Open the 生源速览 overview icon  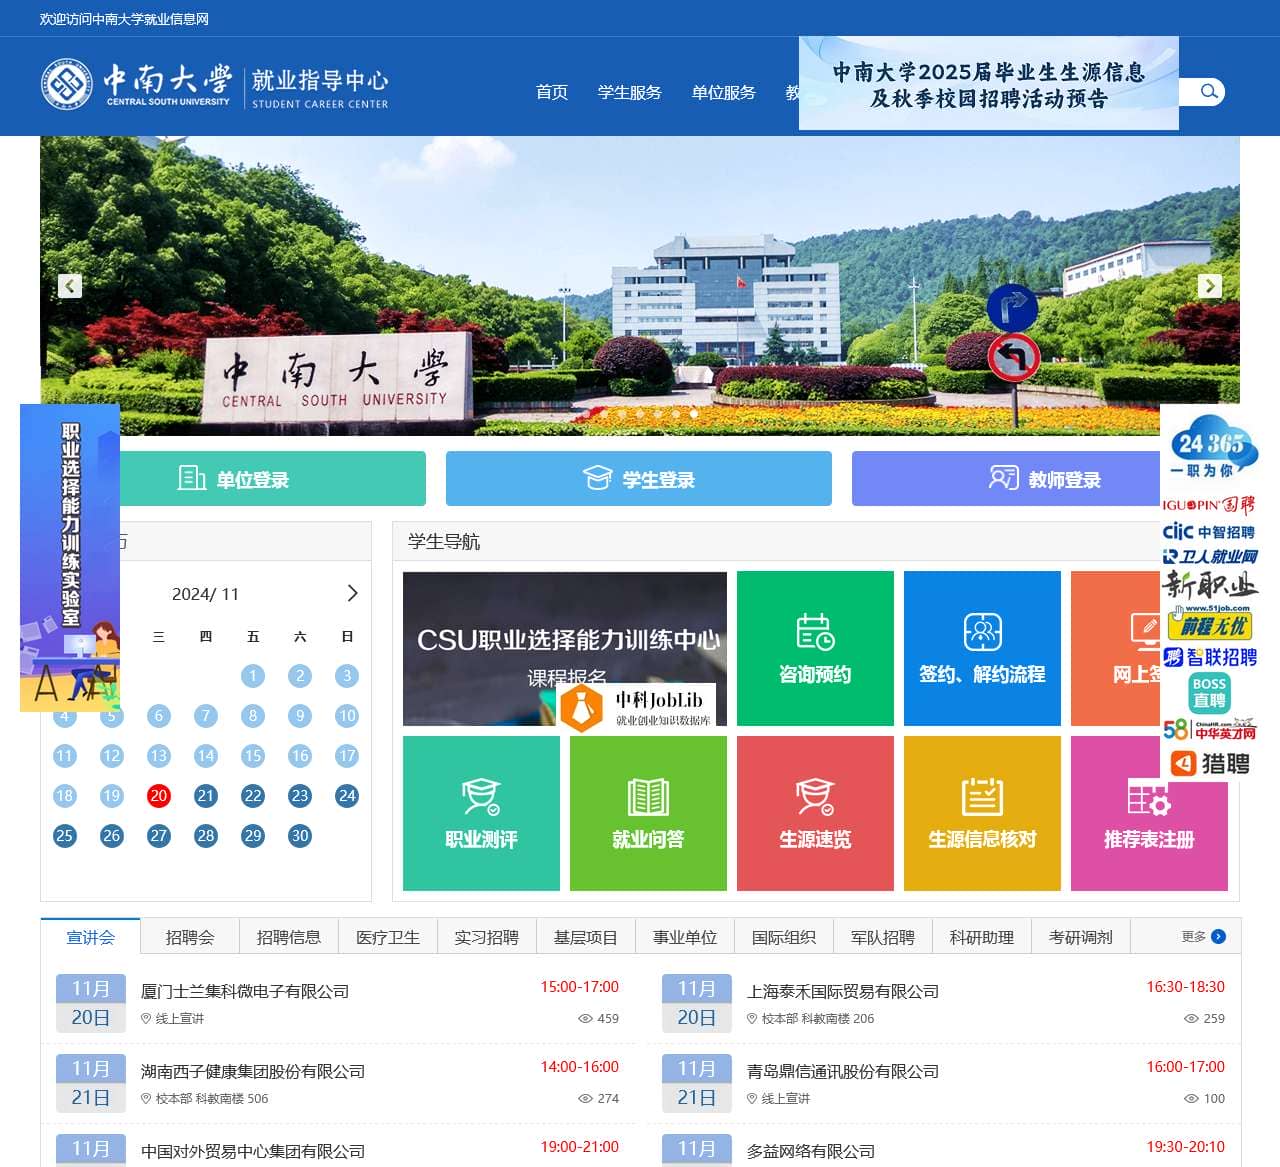click(x=815, y=813)
